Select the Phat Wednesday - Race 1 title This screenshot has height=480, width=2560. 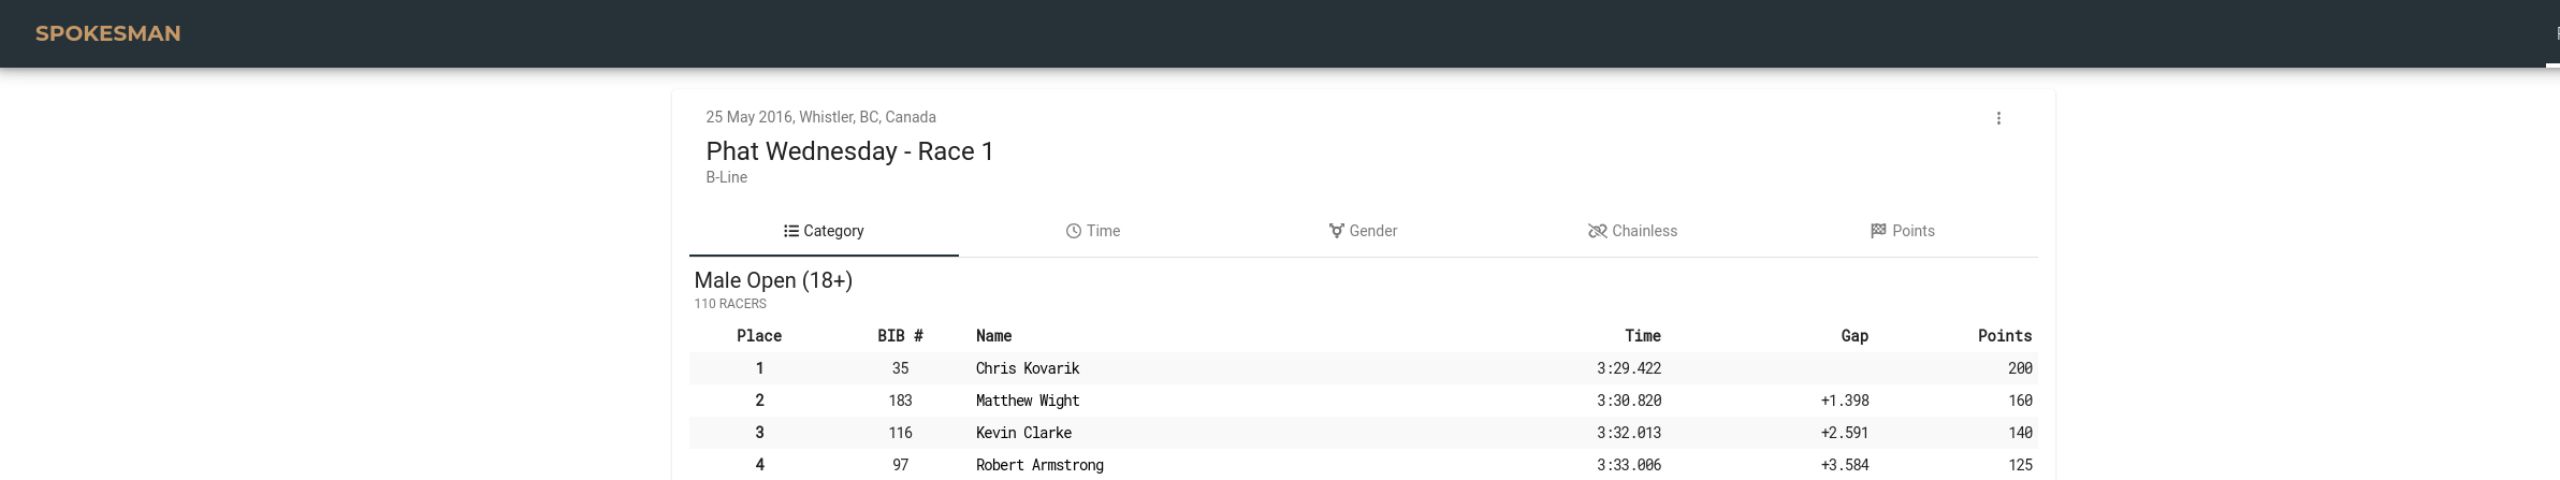pyautogui.click(x=850, y=151)
